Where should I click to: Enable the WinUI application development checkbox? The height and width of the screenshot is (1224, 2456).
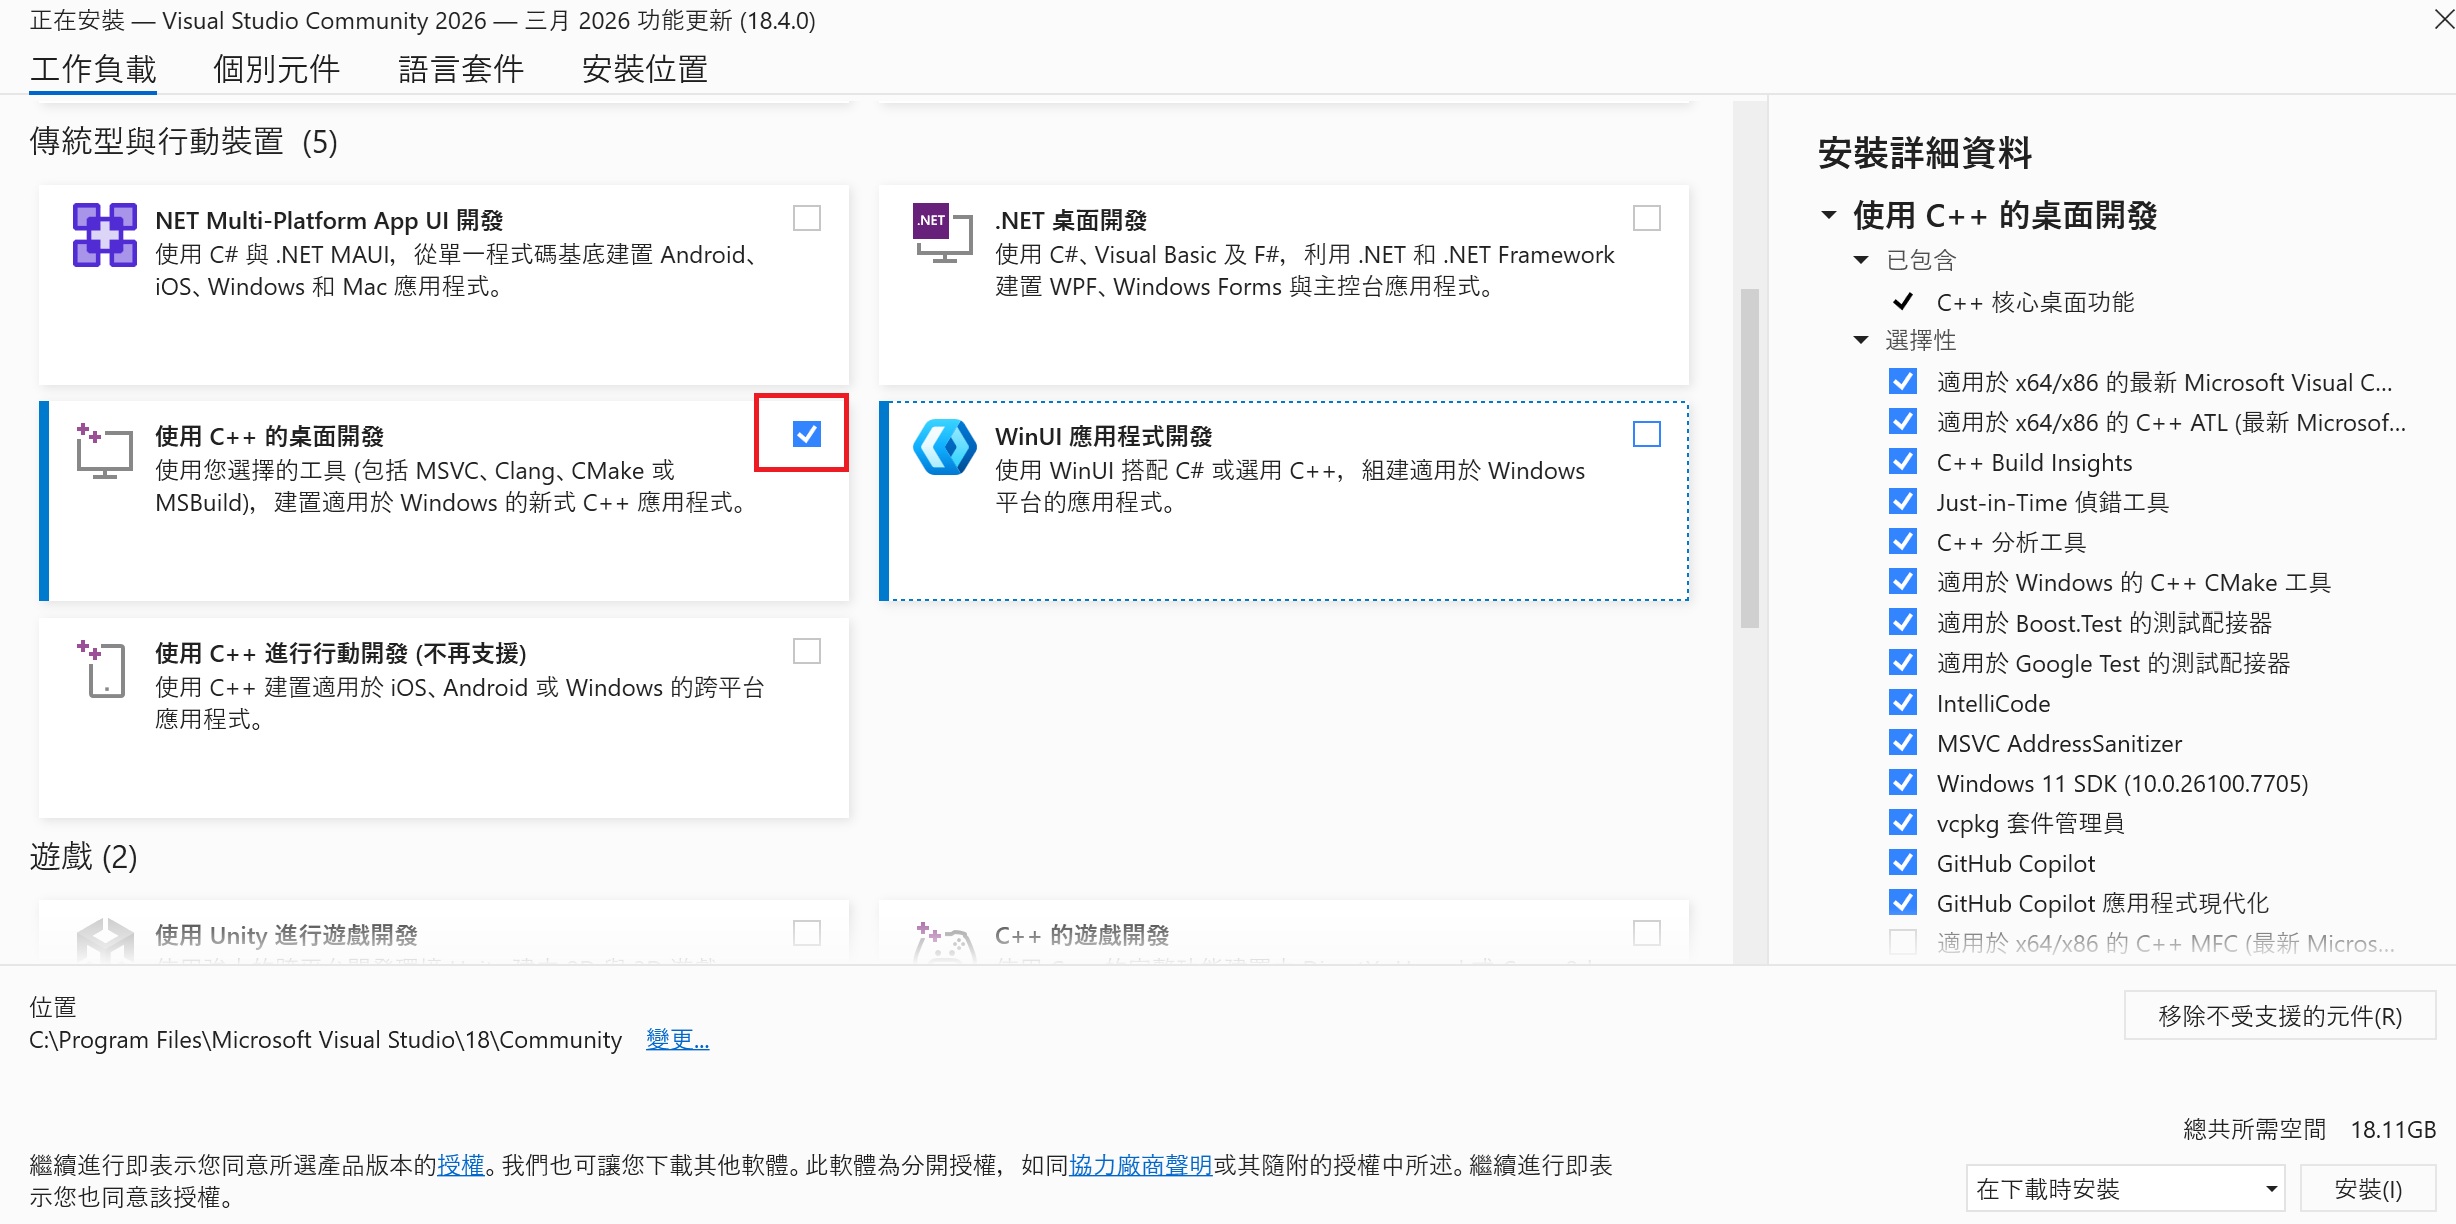(x=1646, y=433)
